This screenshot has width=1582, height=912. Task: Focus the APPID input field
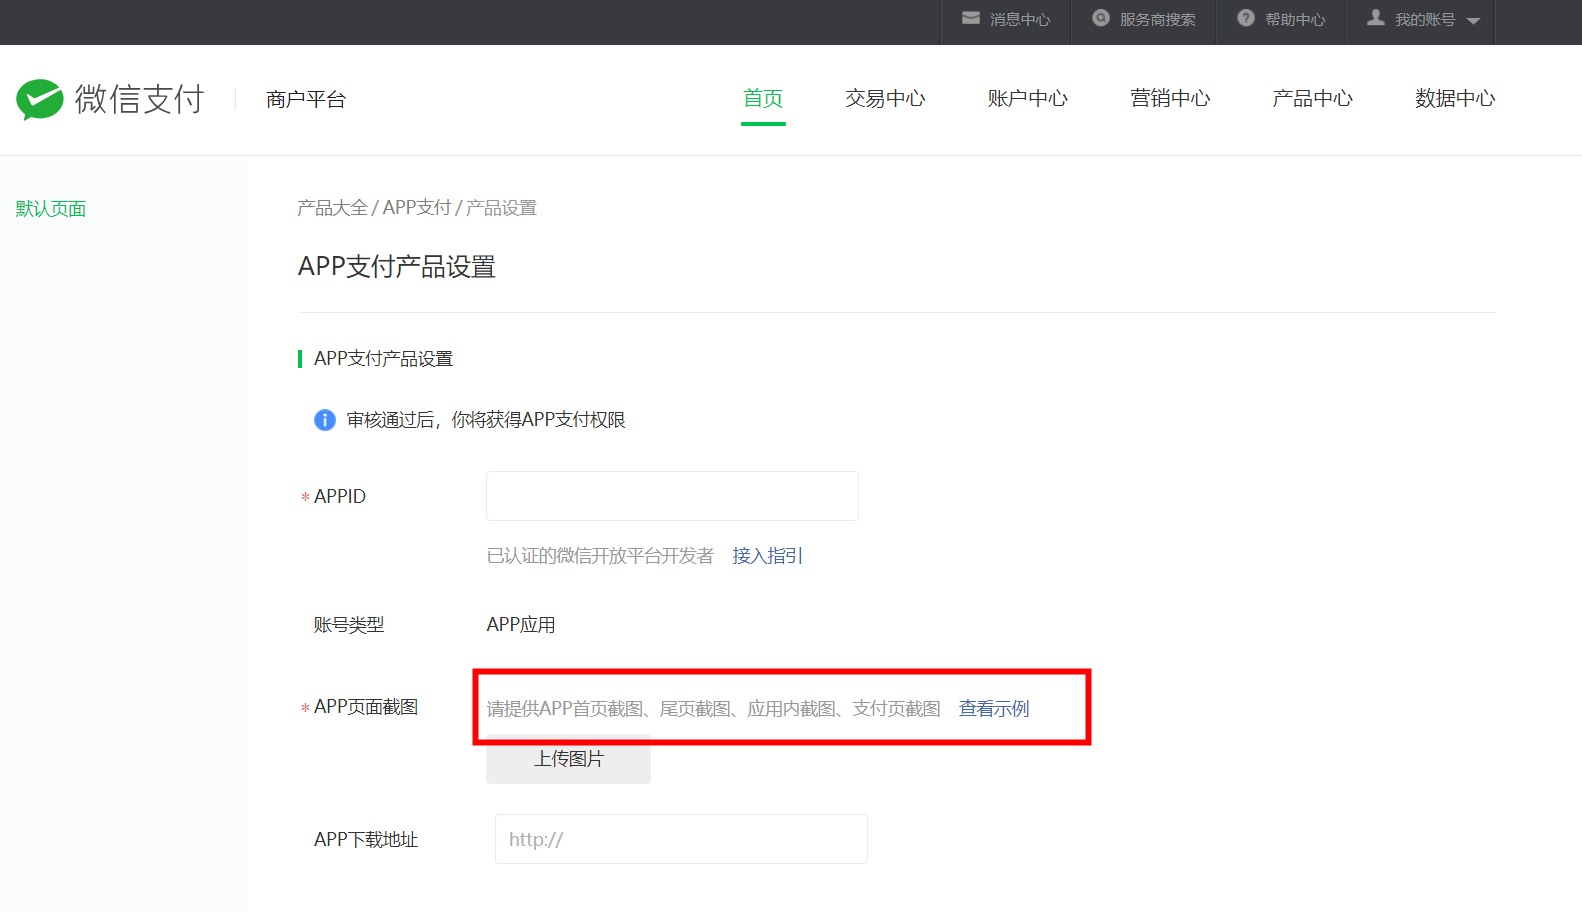672,496
